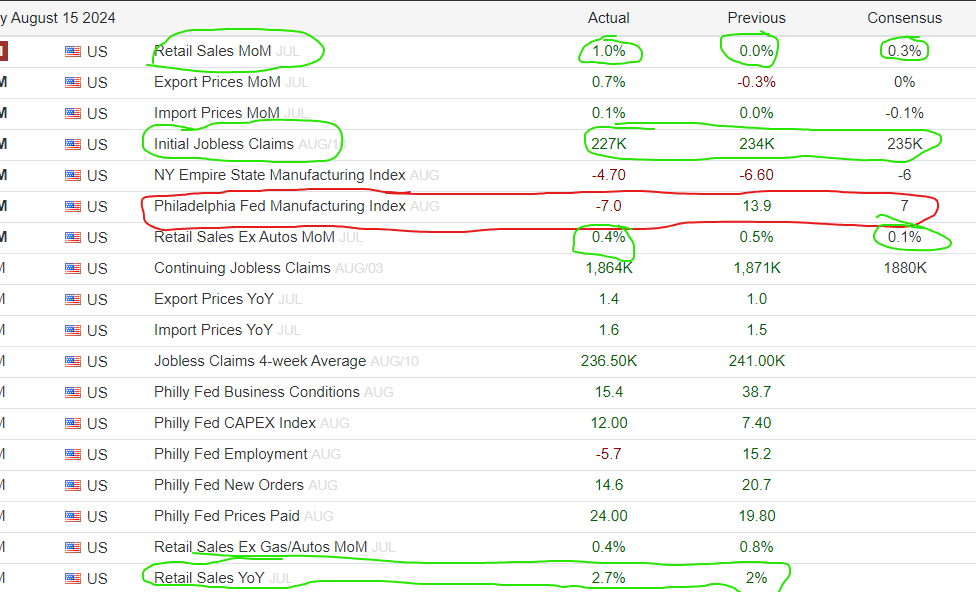976x592 pixels.
Task: Select the flag icon for NY Empire State Manufacturing
Action: pyautogui.click(x=73, y=176)
